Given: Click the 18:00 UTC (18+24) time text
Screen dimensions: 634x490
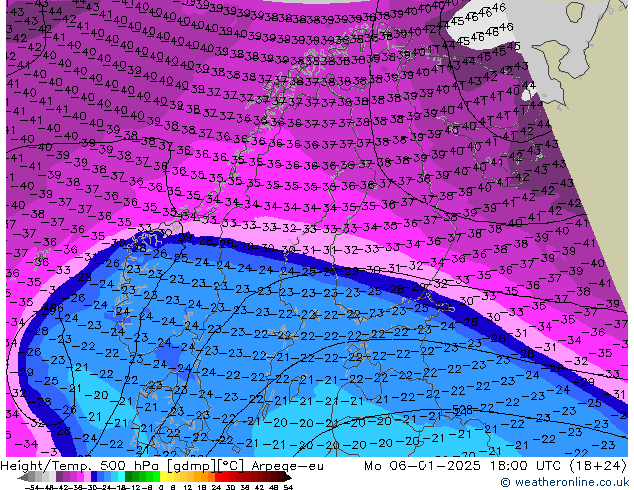Looking at the screenshot, I should pos(558,466).
